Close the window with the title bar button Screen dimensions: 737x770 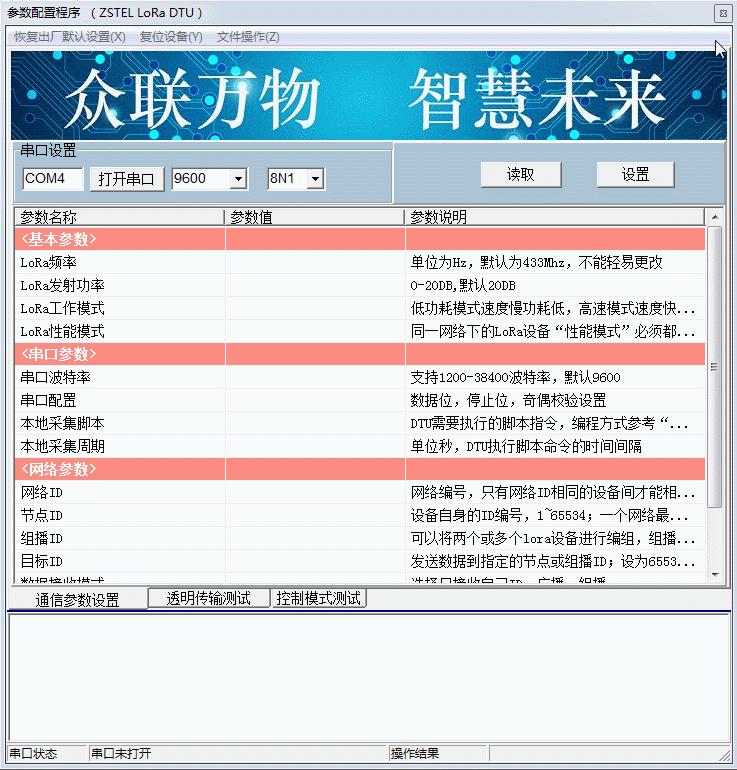coord(723,13)
